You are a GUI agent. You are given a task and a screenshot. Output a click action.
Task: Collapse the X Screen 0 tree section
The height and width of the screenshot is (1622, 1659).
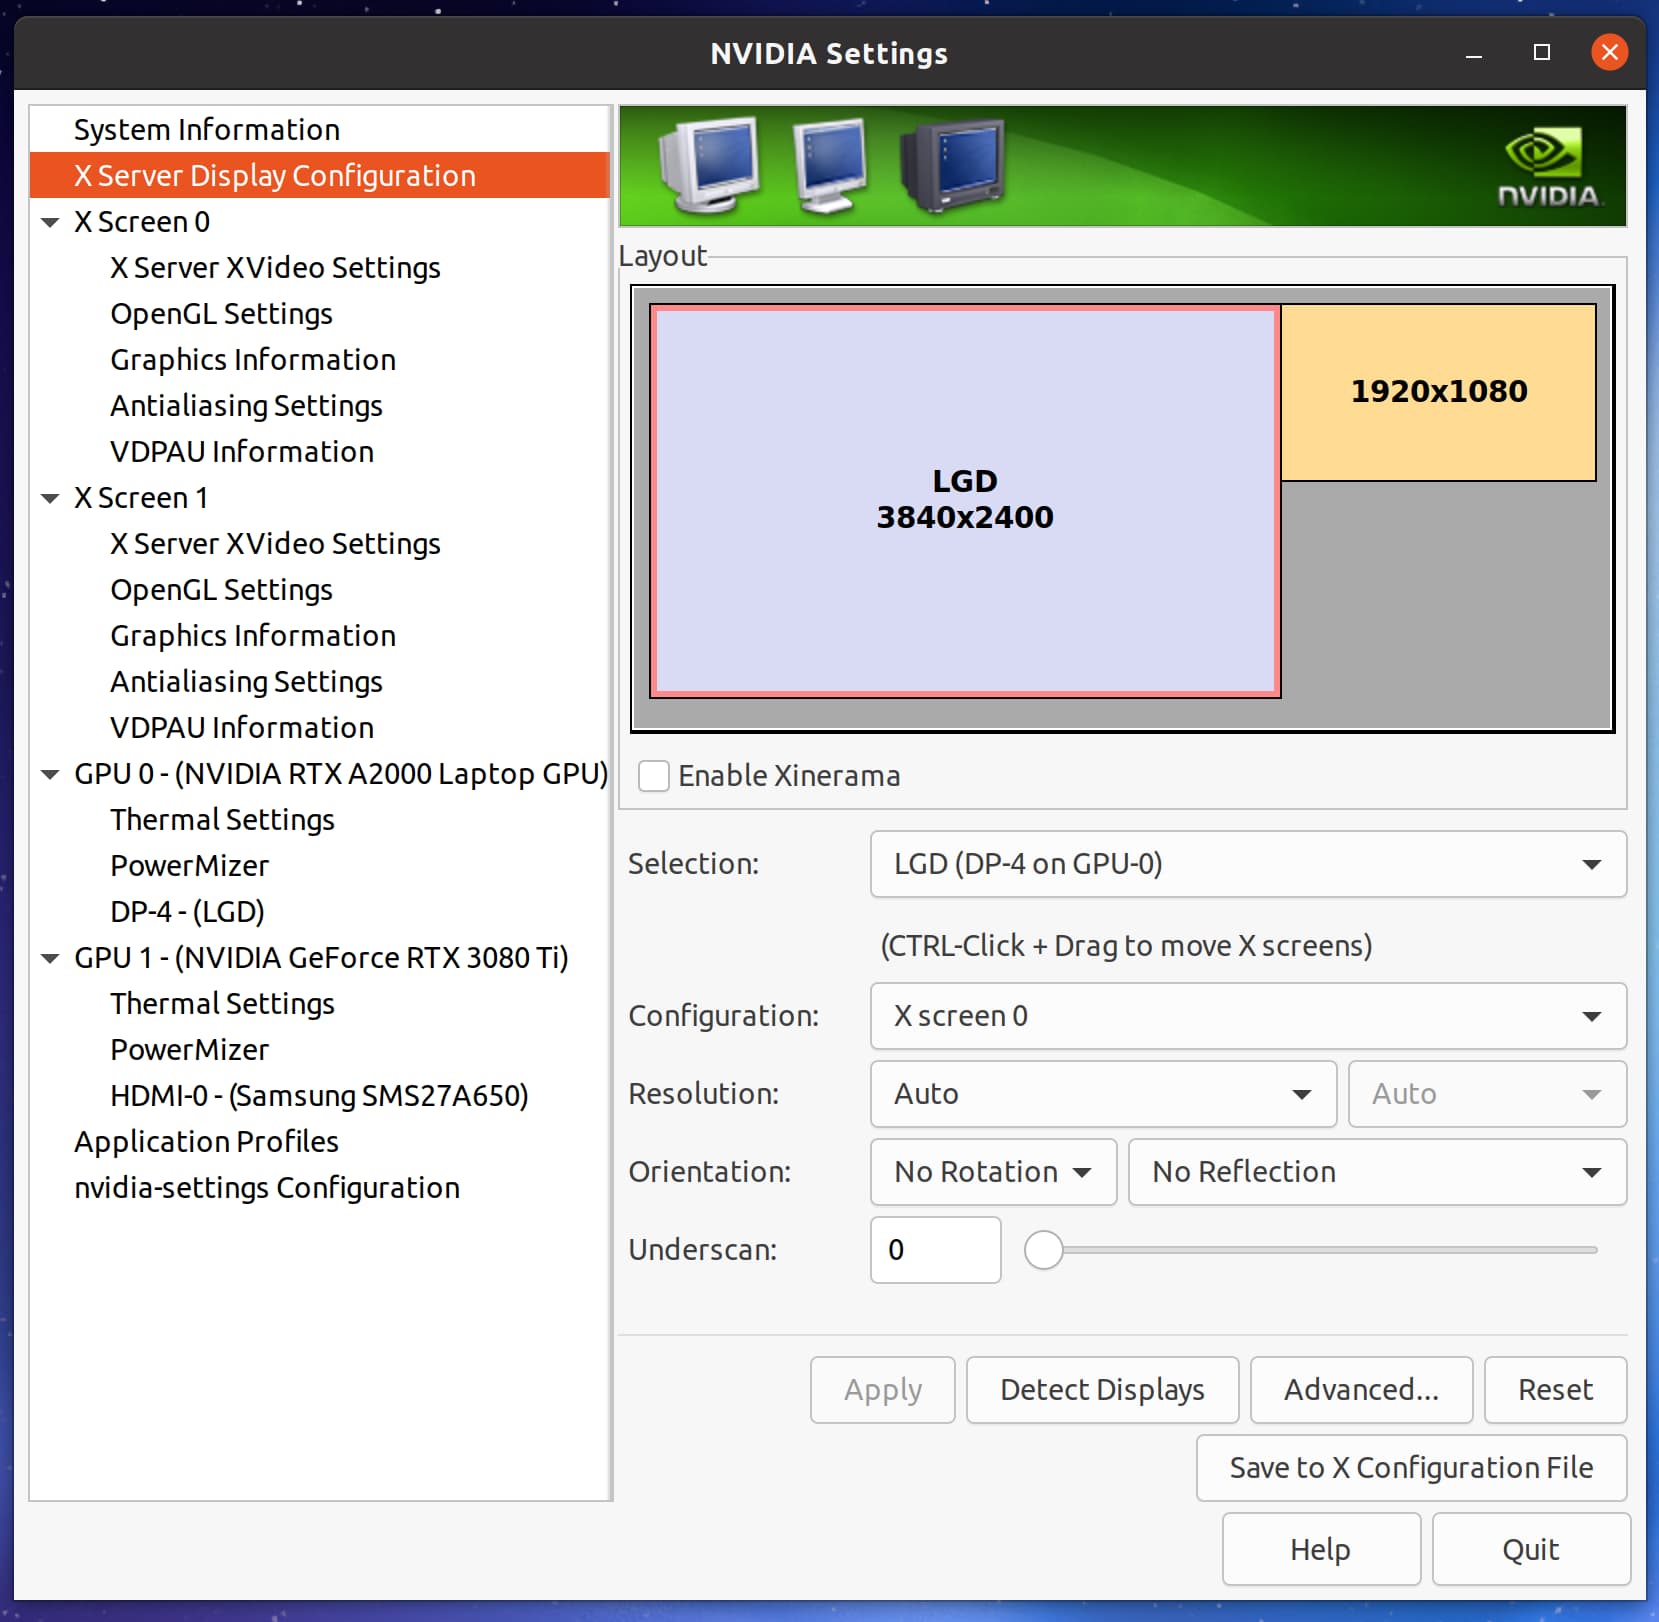pyautogui.click(x=51, y=222)
